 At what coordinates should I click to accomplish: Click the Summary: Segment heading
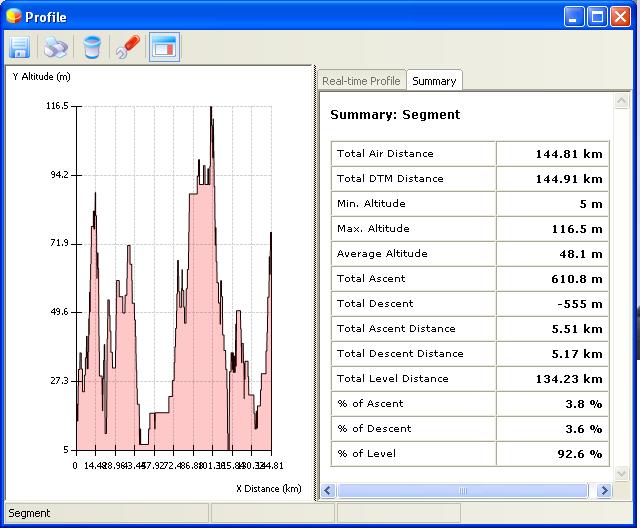[395, 115]
